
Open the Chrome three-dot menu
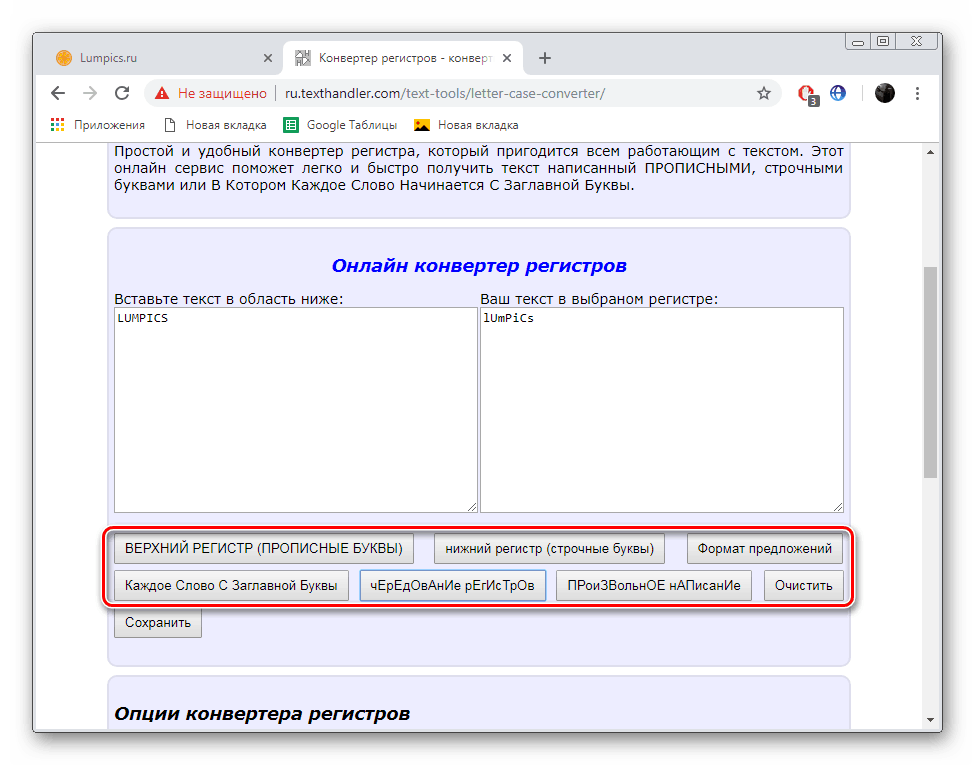click(x=917, y=92)
